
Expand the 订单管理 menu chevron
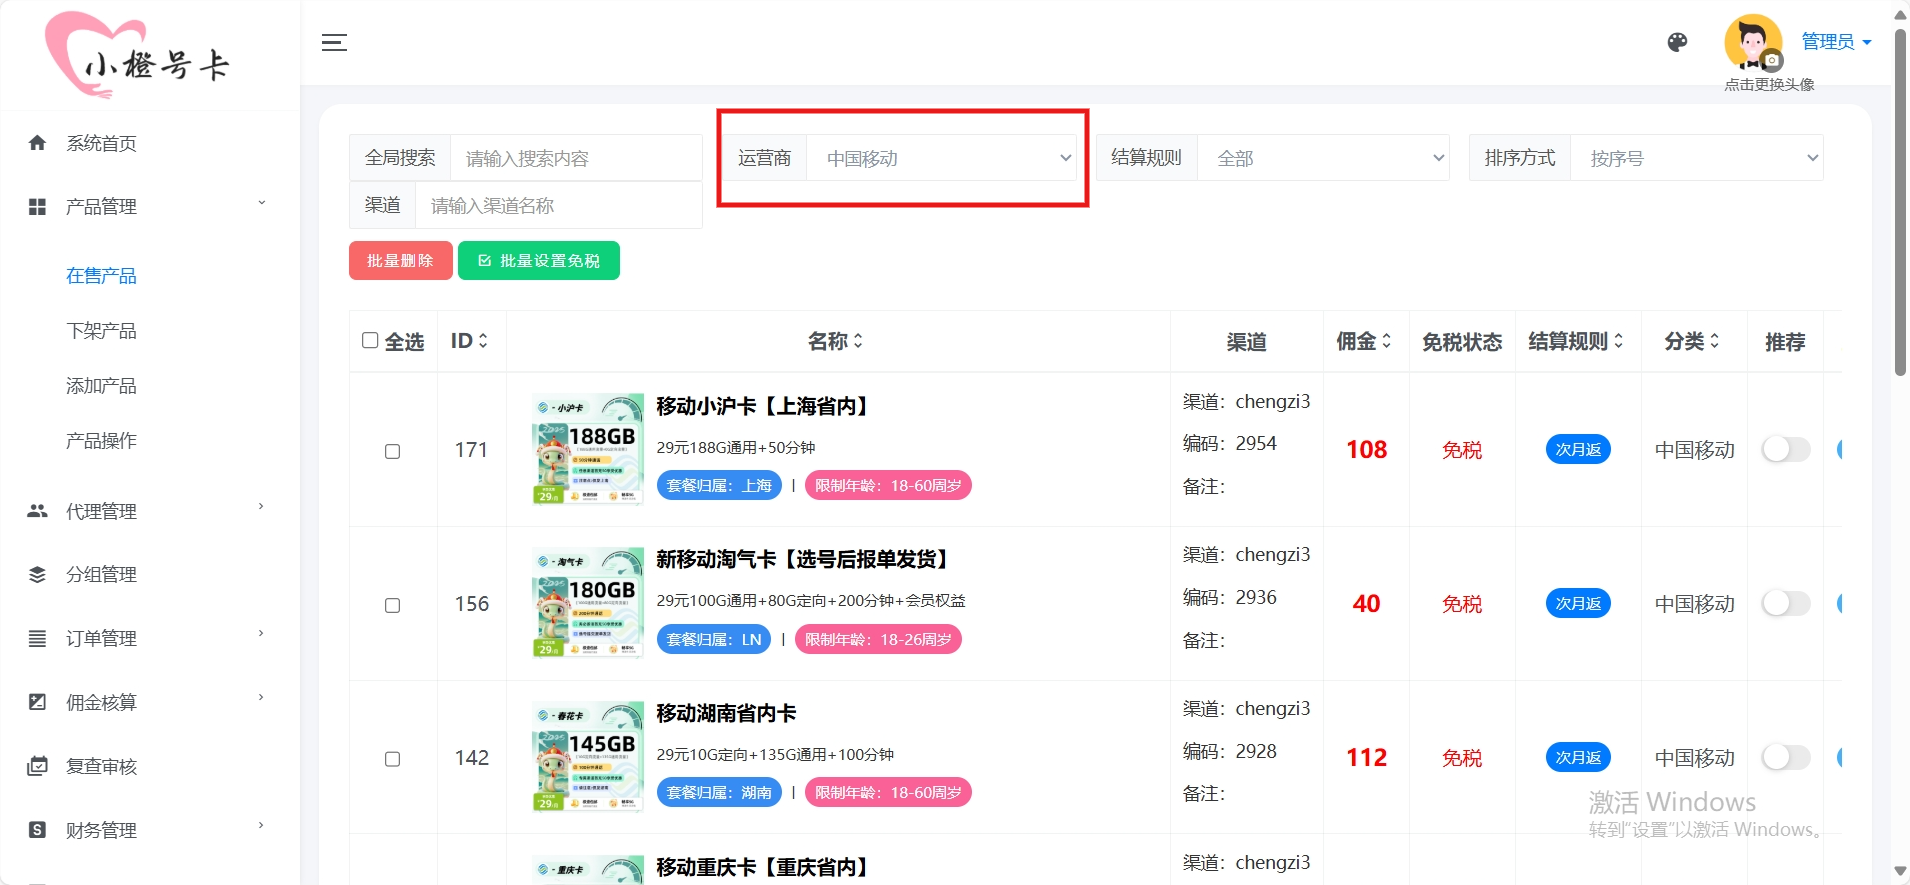pos(262,634)
